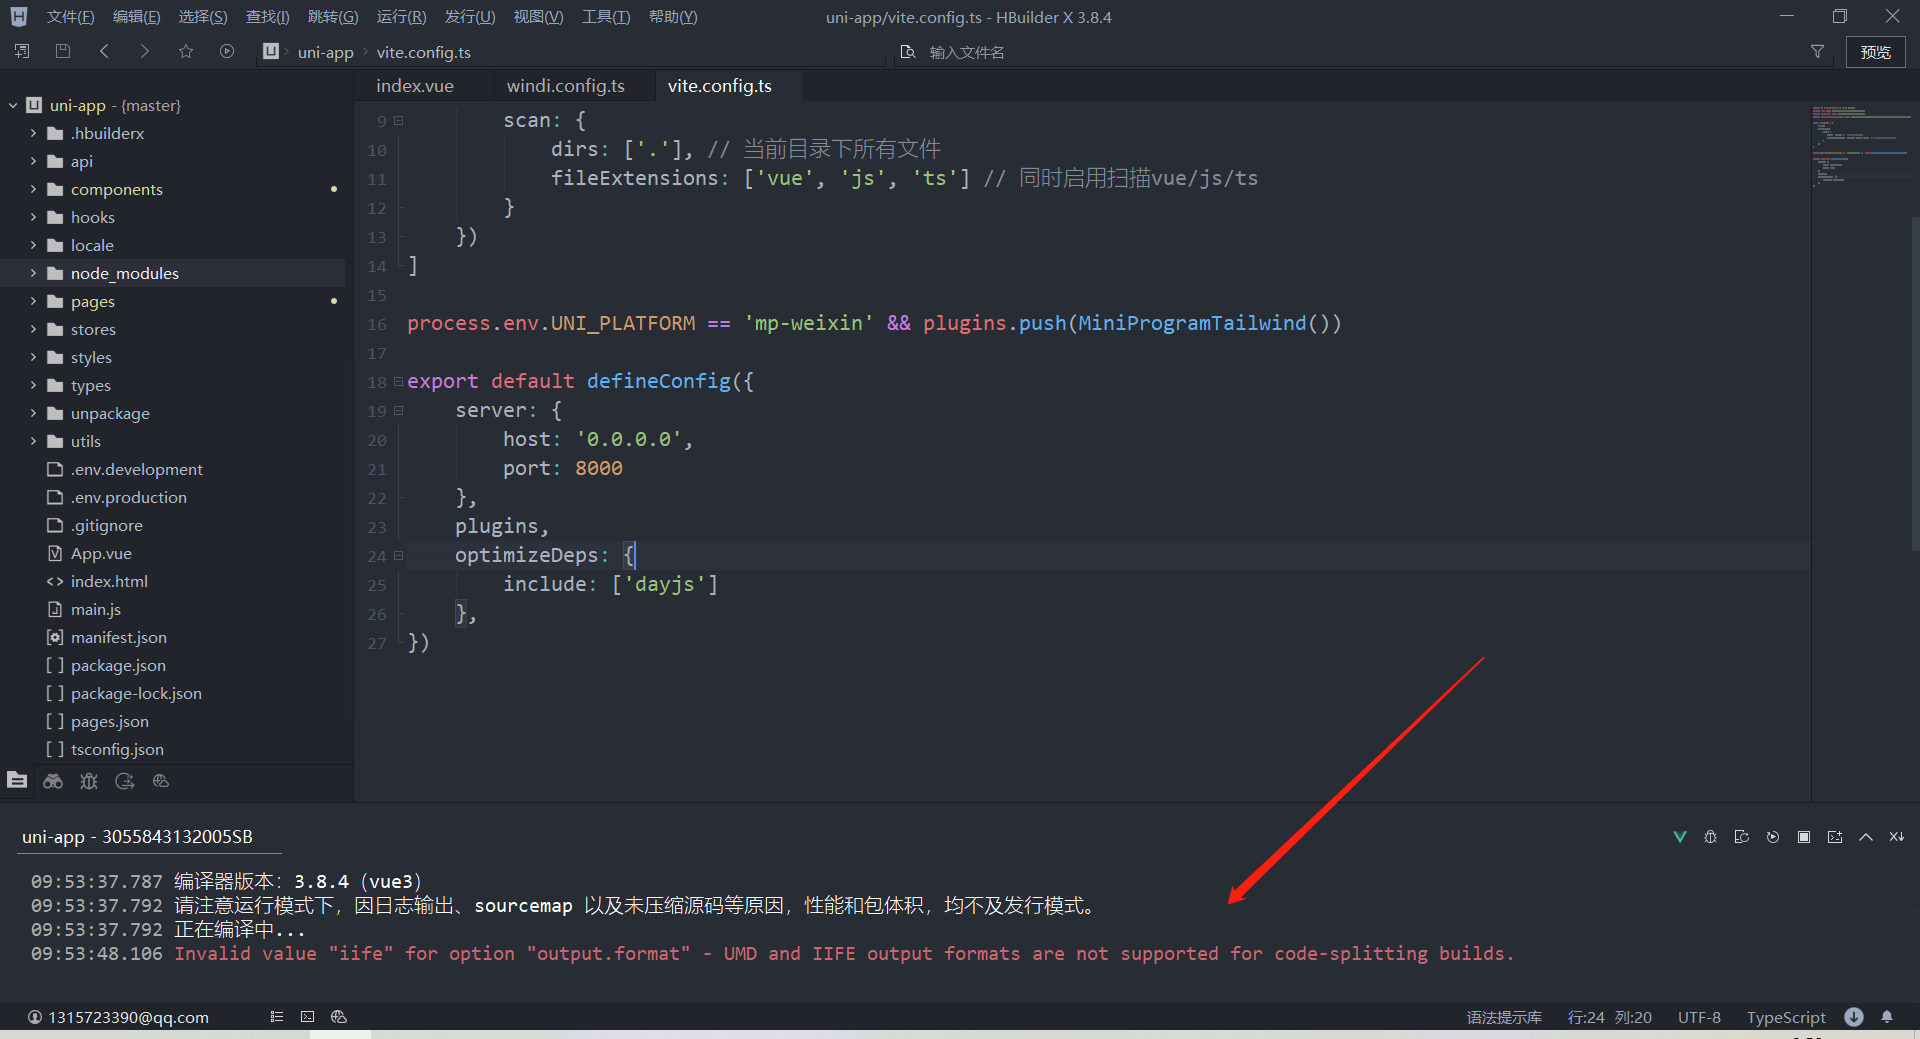Click the terminal icon in the status bar
The image size is (1920, 1039).
[x=308, y=1017]
